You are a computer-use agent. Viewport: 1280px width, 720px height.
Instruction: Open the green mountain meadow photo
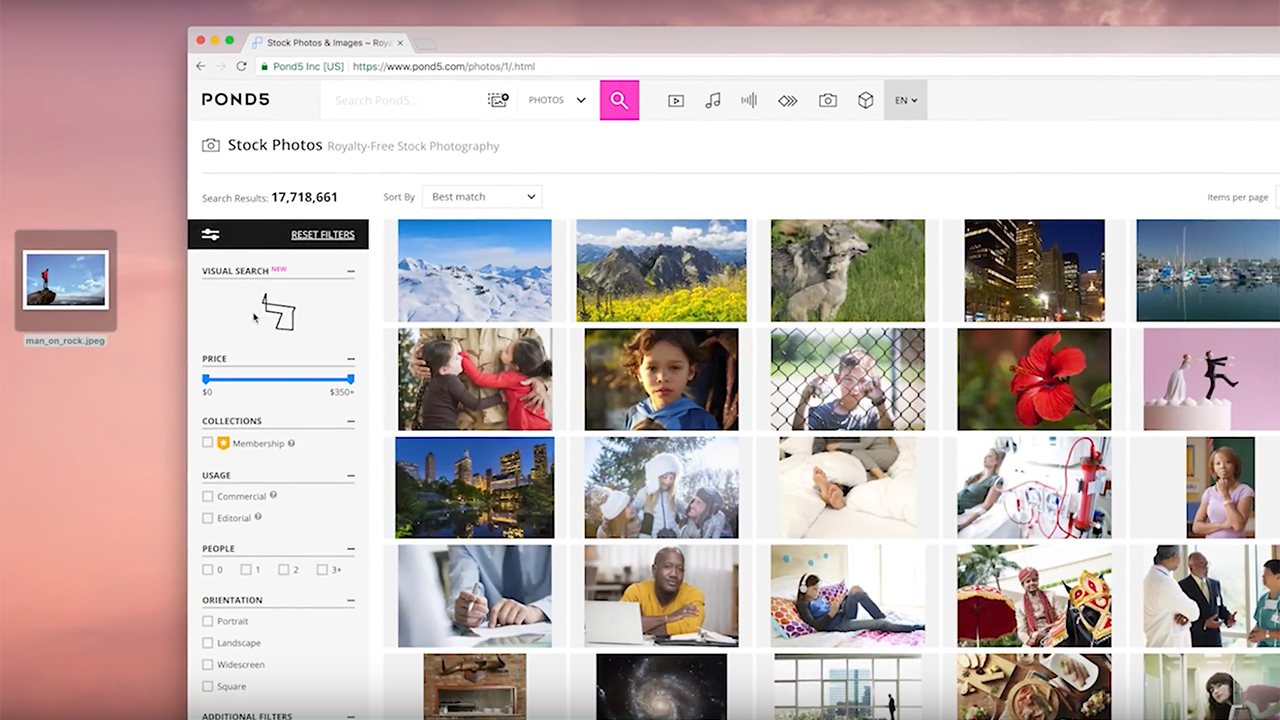click(x=661, y=271)
